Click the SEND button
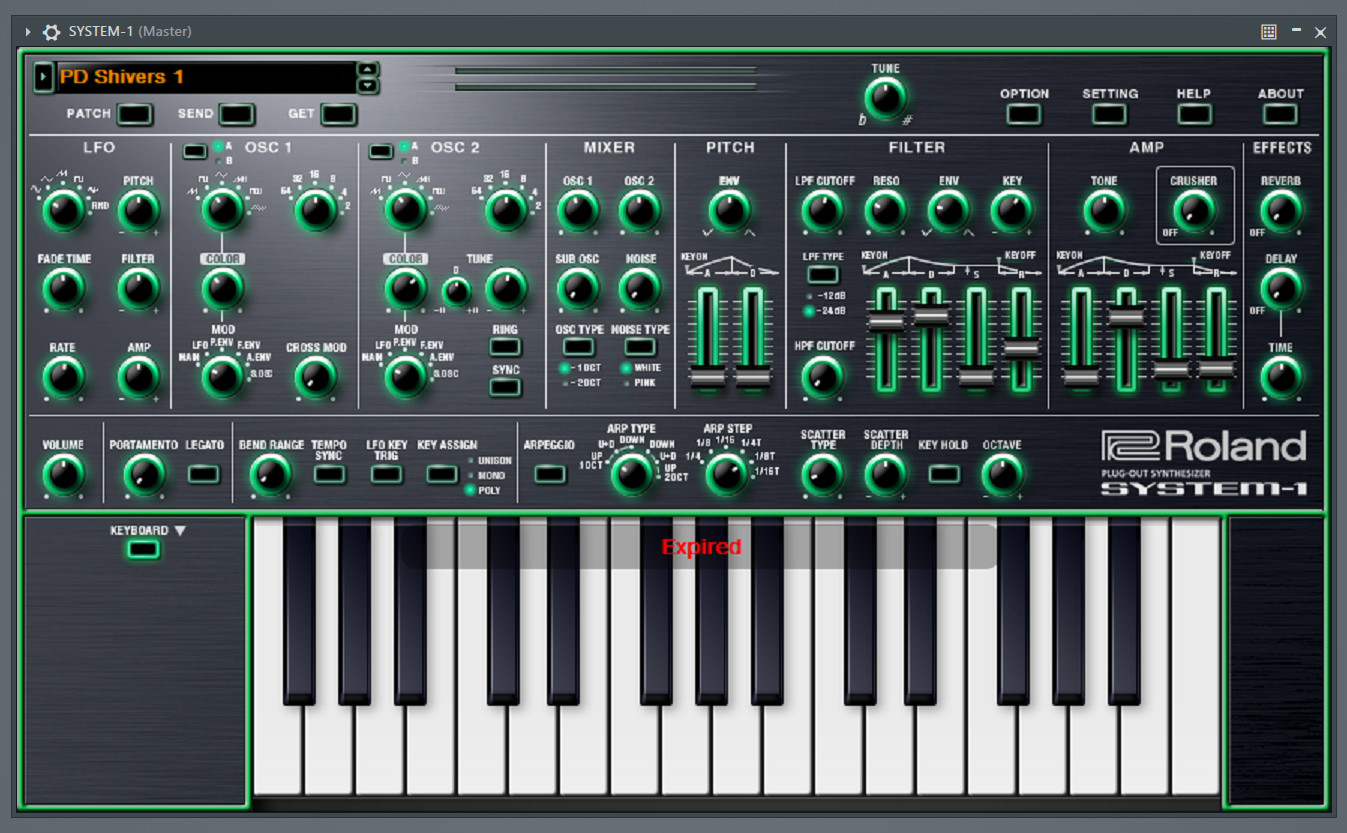Image resolution: width=1347 pixels, height=833 pixels. point(237,114)
